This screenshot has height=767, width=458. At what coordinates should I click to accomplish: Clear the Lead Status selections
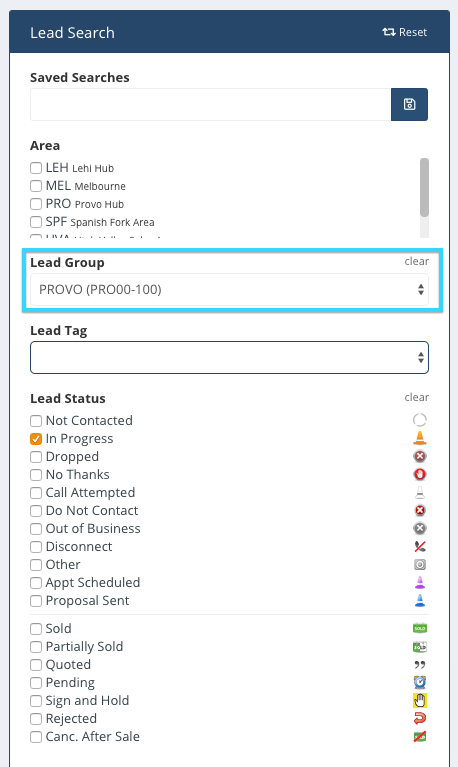(416, 397)
